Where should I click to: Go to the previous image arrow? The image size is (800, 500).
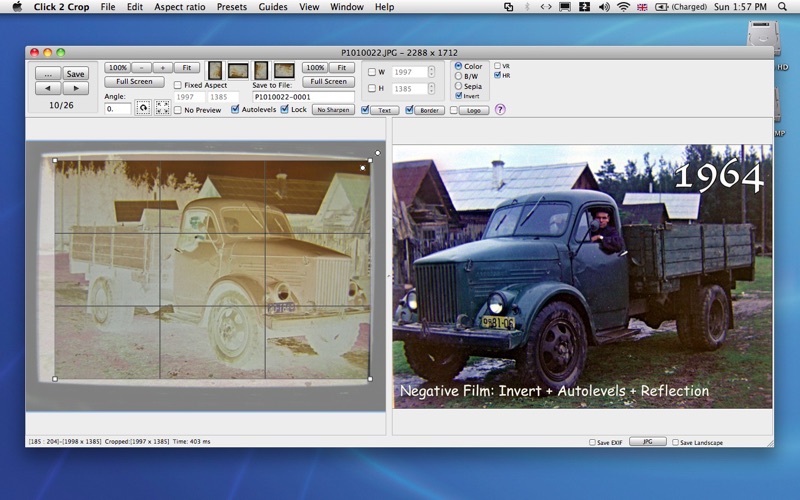48,88
